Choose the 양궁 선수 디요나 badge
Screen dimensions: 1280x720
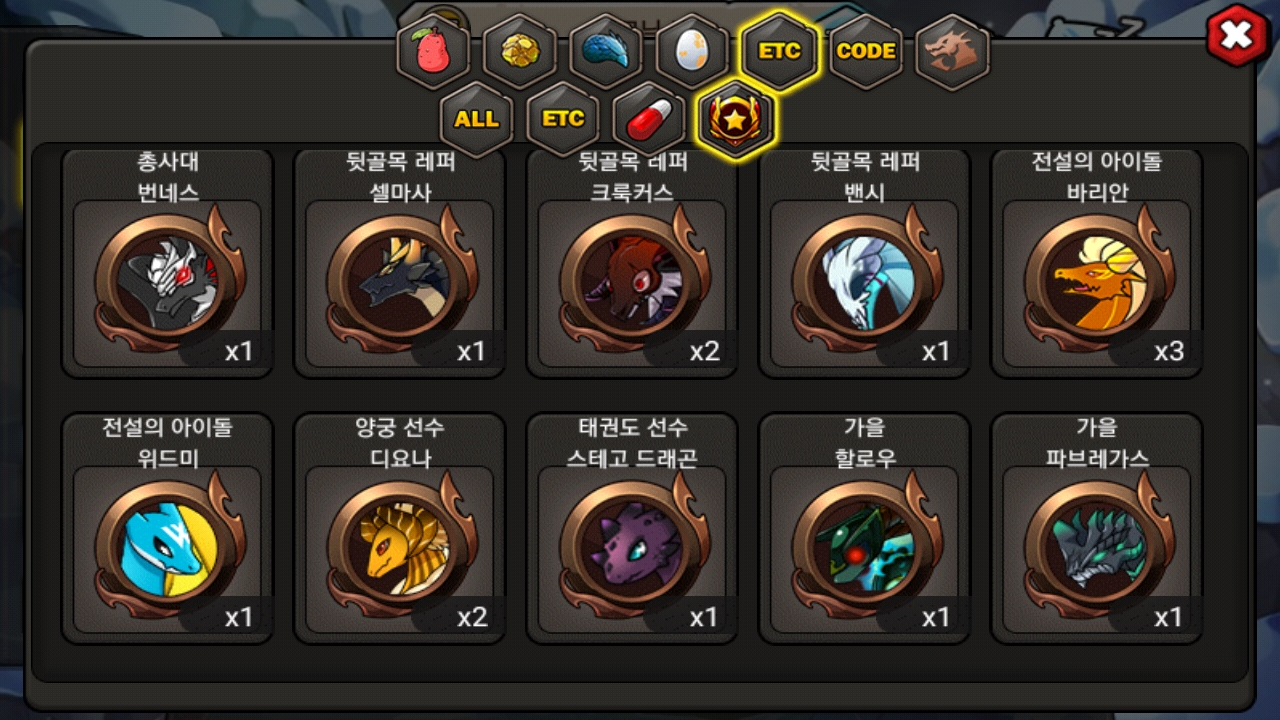point(399,528)
